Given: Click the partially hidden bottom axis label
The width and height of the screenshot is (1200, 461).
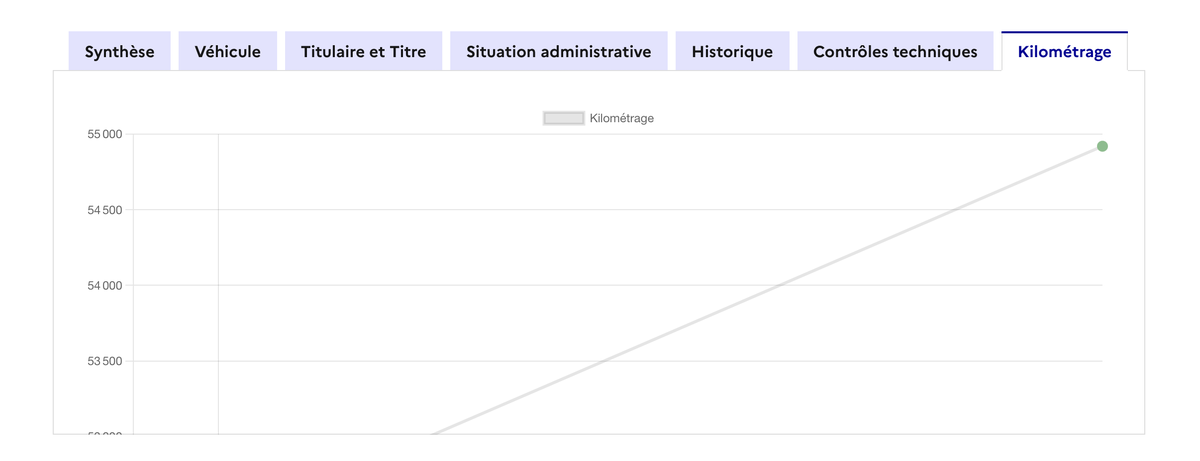Looking at the screenshot, I should pos(104,432).
